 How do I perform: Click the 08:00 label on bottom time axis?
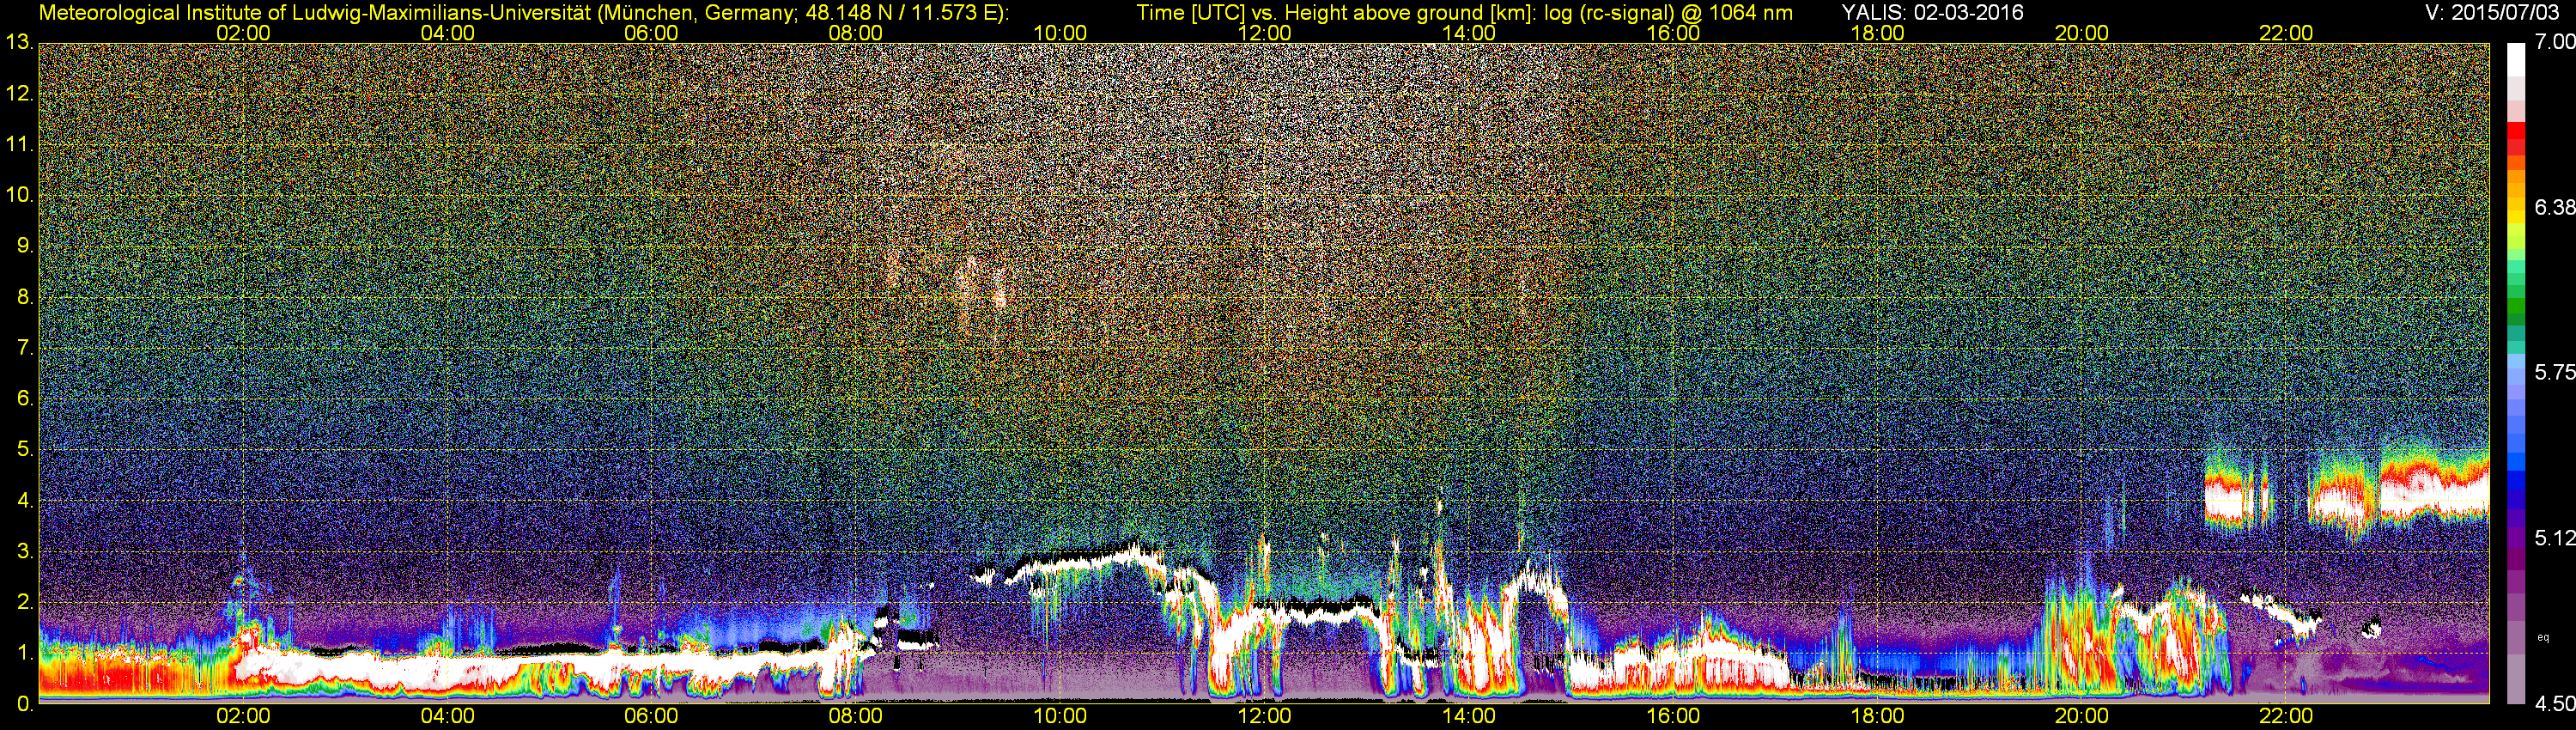coord(856,717)
